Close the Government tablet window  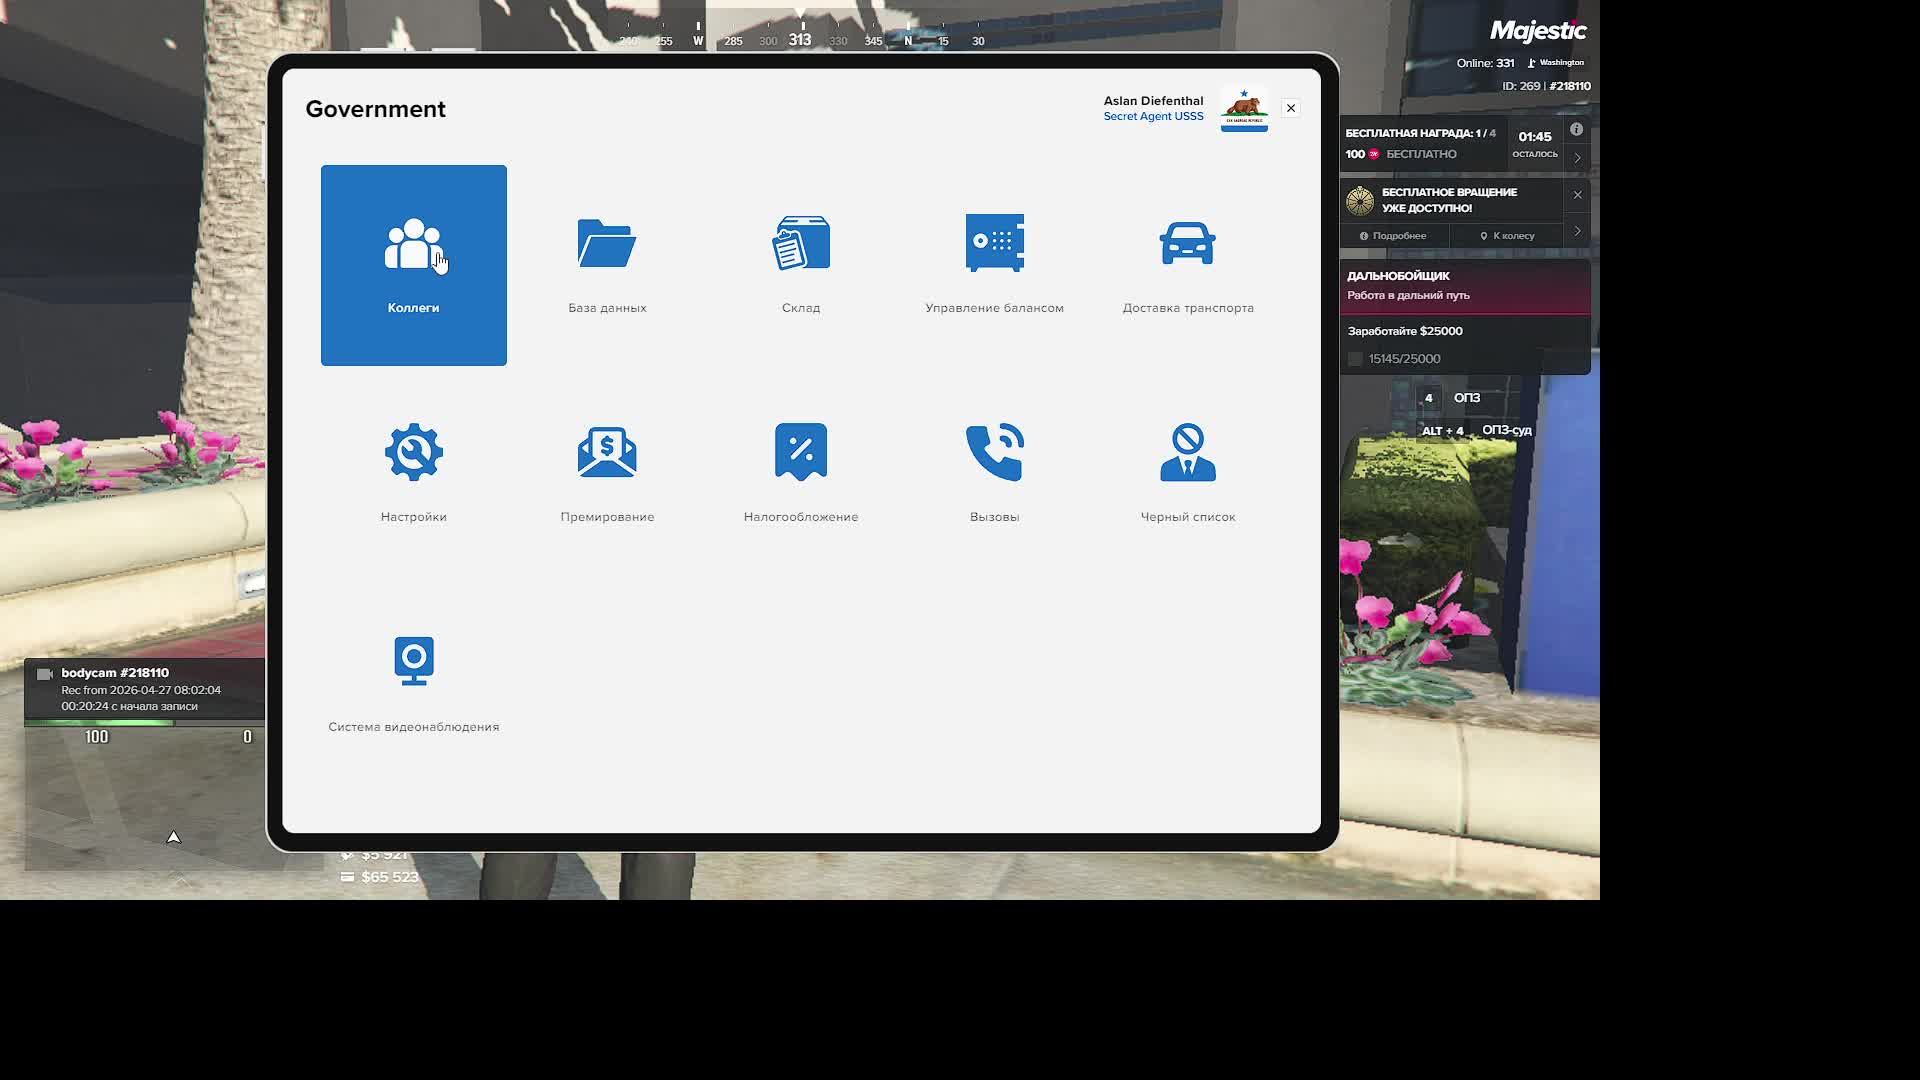[x=1290, y=108]
